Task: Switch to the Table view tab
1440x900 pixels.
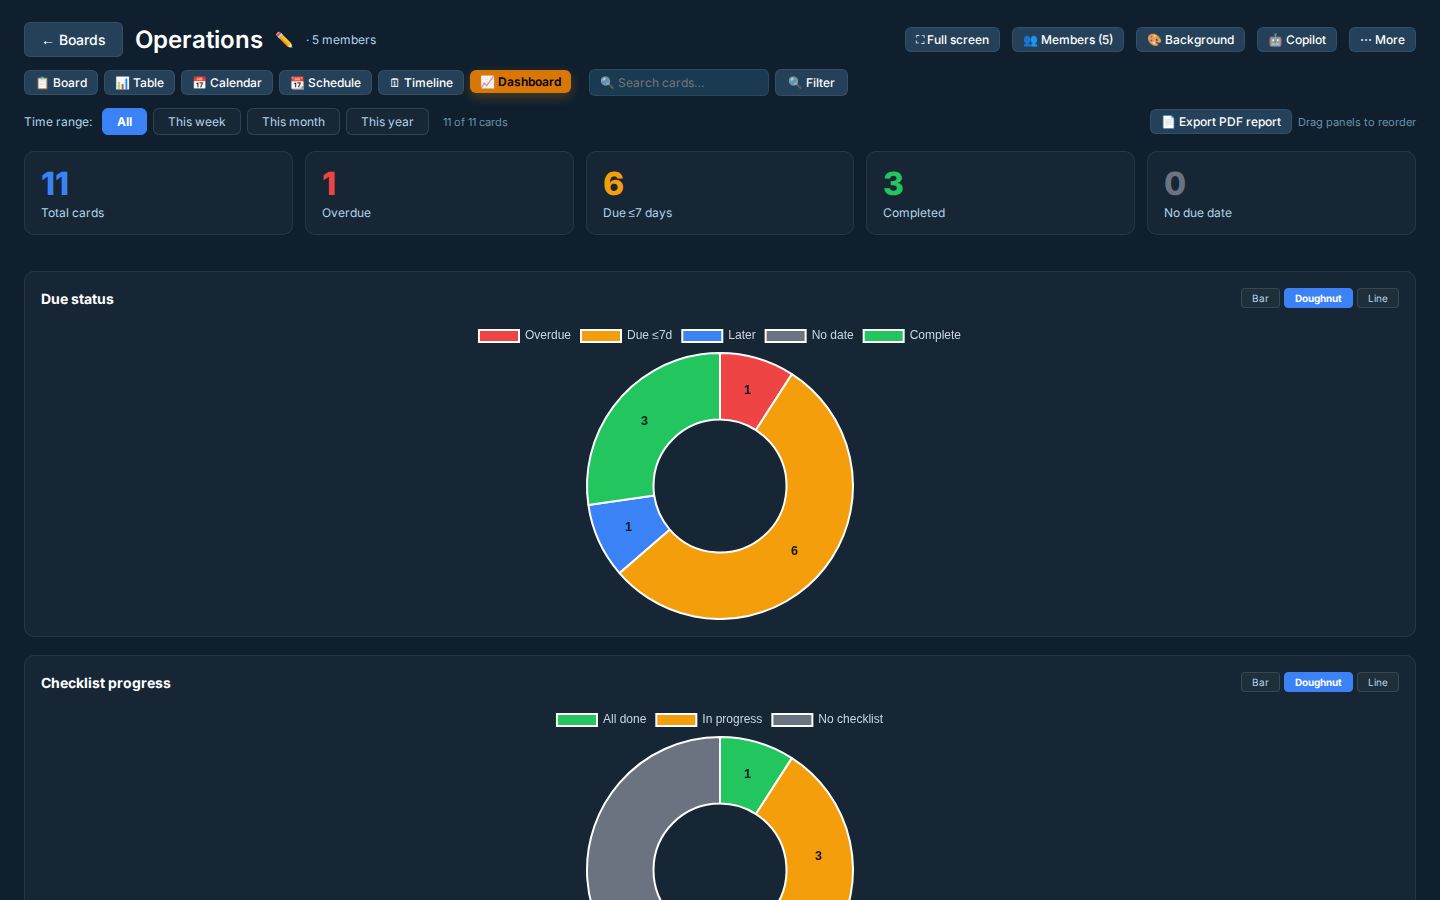Action: pyautogui.click(x=140, y=83)
